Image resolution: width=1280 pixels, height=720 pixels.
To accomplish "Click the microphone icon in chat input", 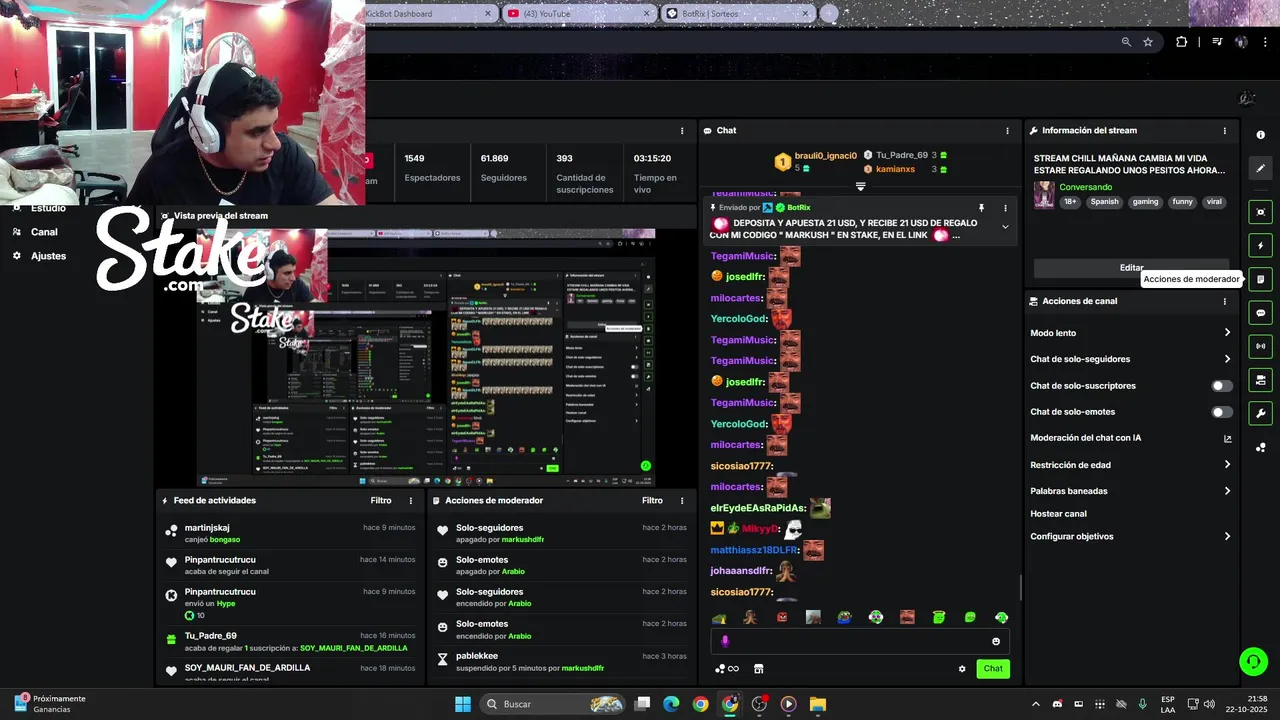I will 725,642.
